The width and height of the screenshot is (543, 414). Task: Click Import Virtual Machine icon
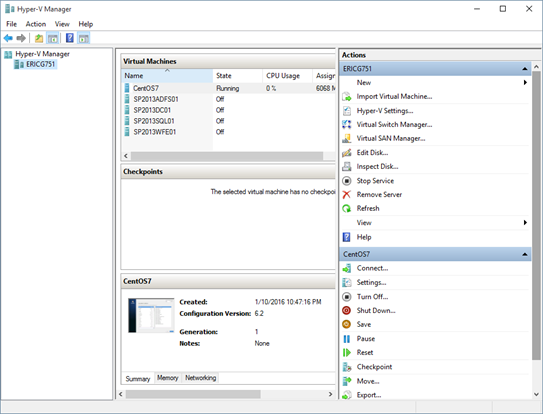point(347,97)
